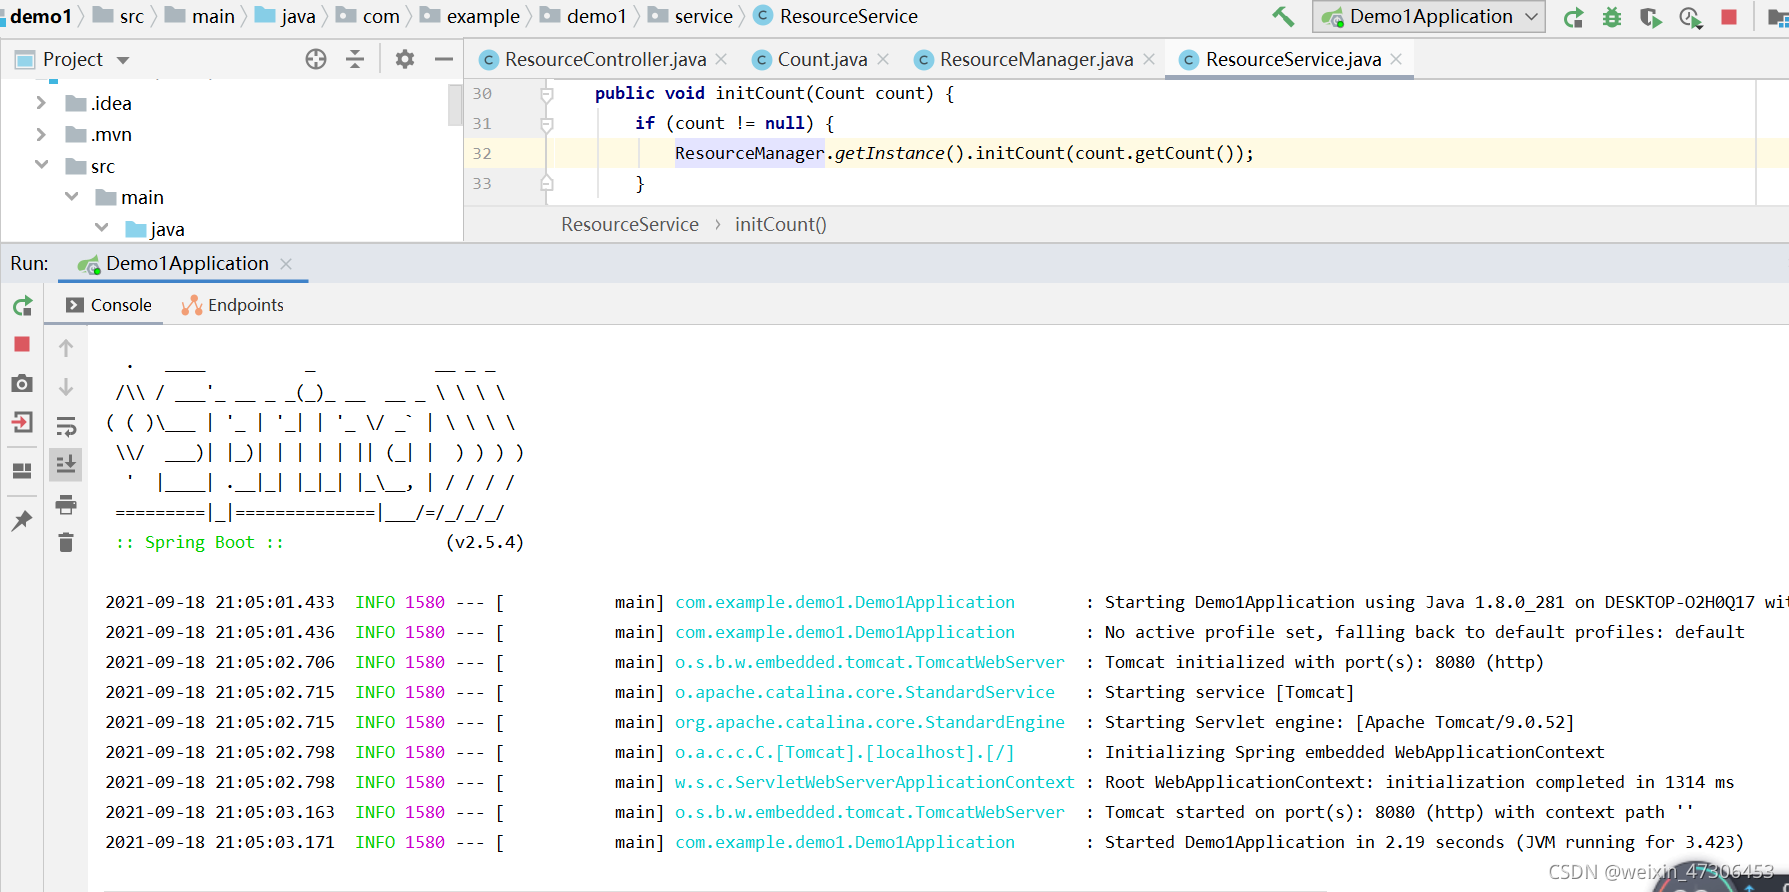
Task: Click ResourceService in editor breadcrumb
Action: [x=630, y=224]
